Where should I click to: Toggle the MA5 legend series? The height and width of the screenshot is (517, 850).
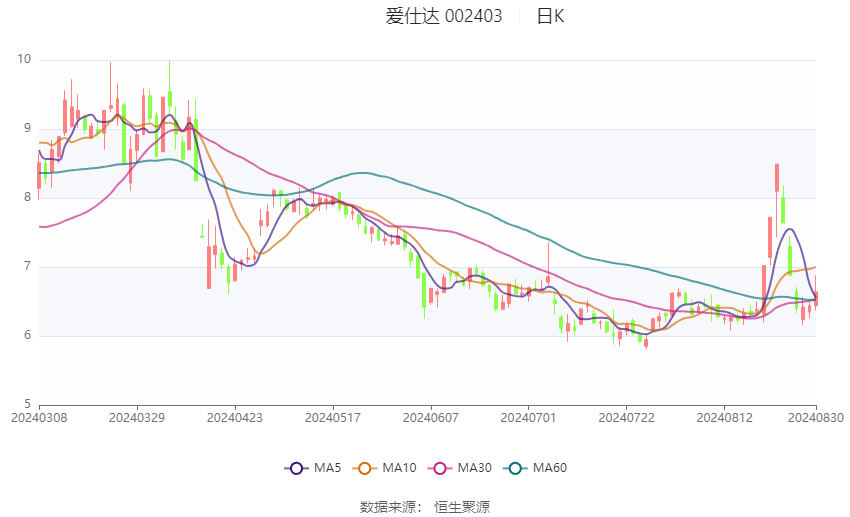(x=313, y=468)
